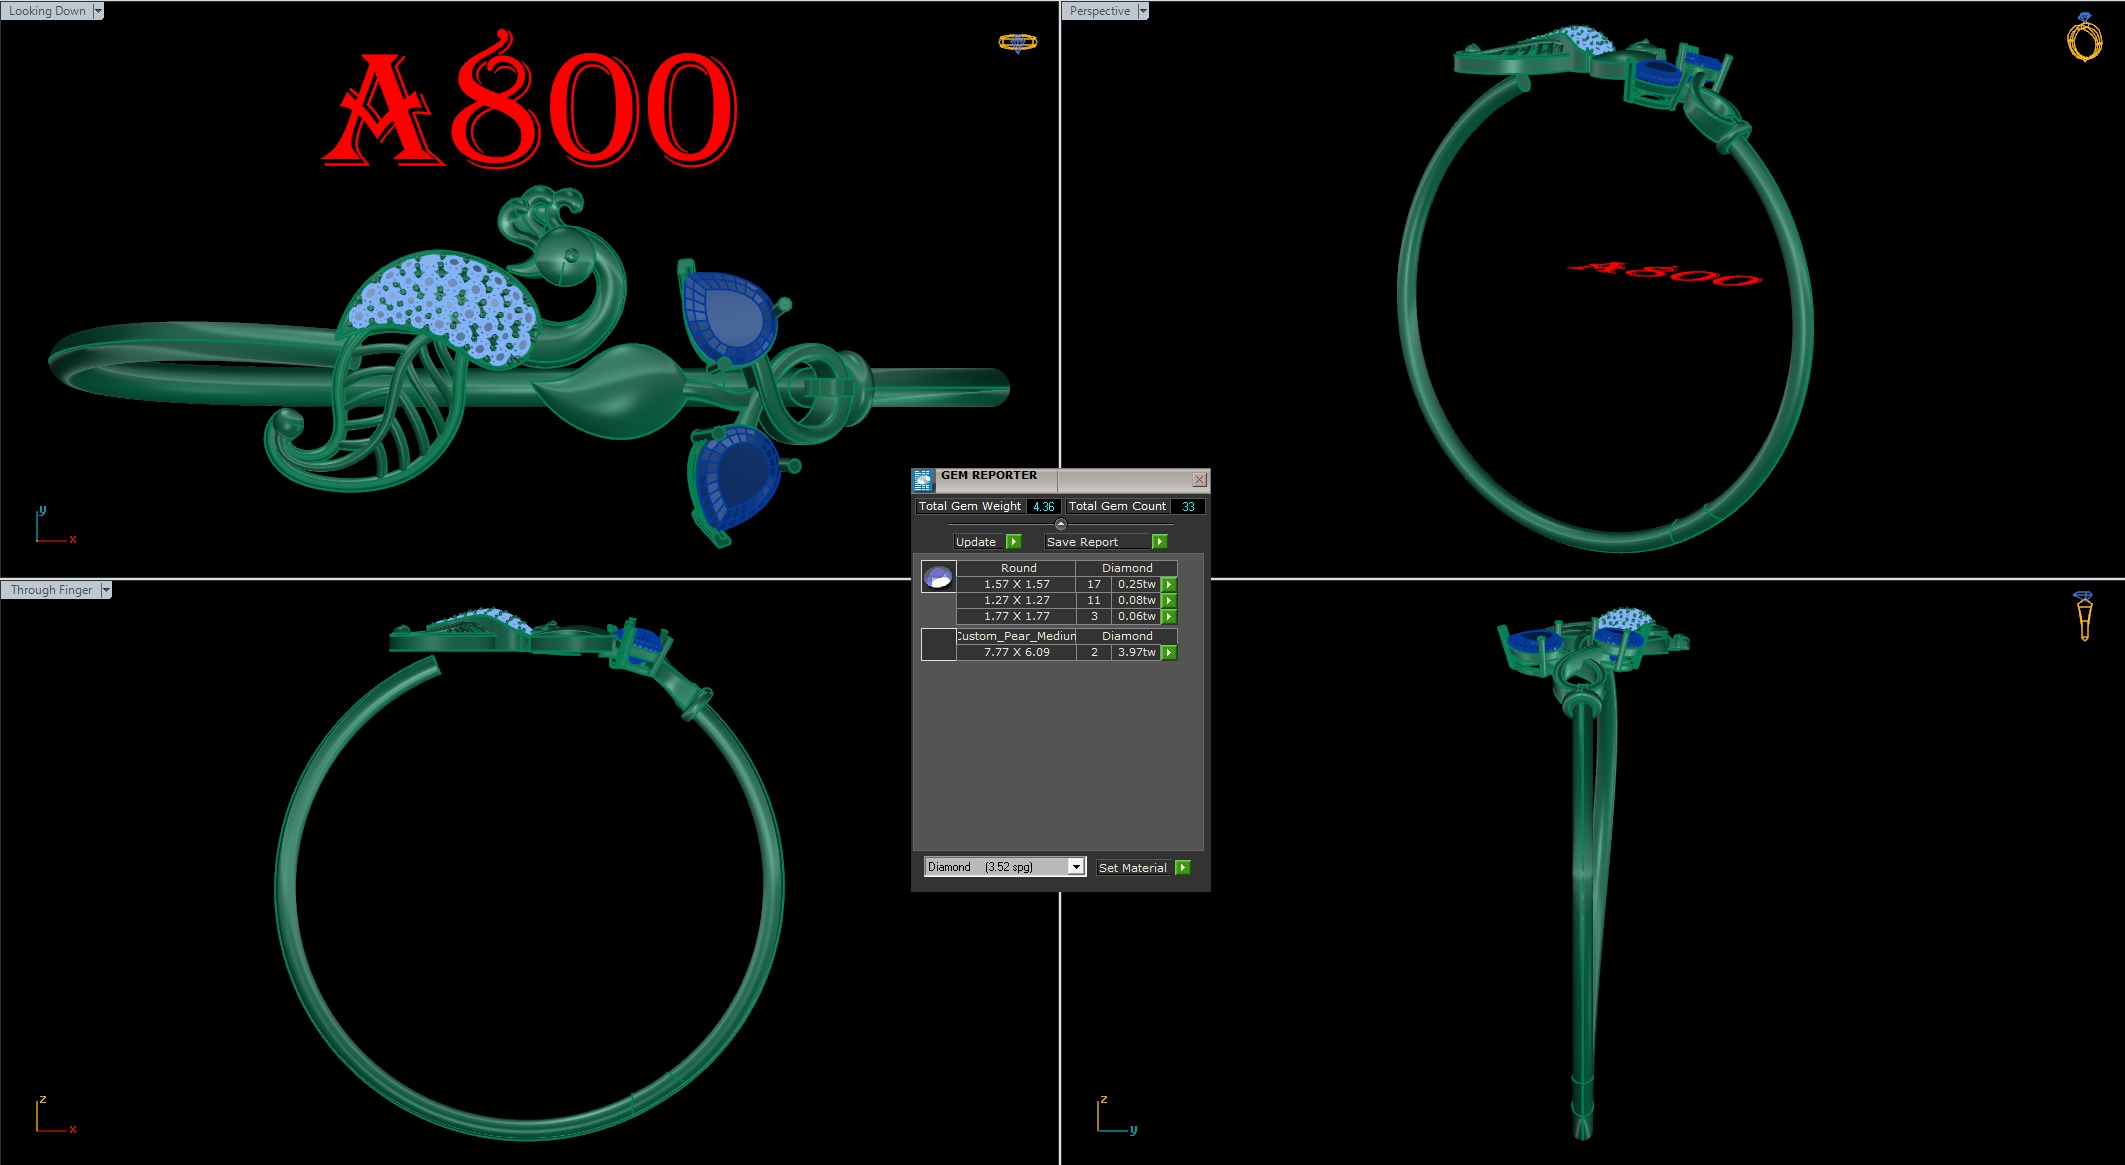The image size is (2125, 1165).
Task: Click green arrow for 1.27 X 1.27 row
Action: coord(1169,600)
